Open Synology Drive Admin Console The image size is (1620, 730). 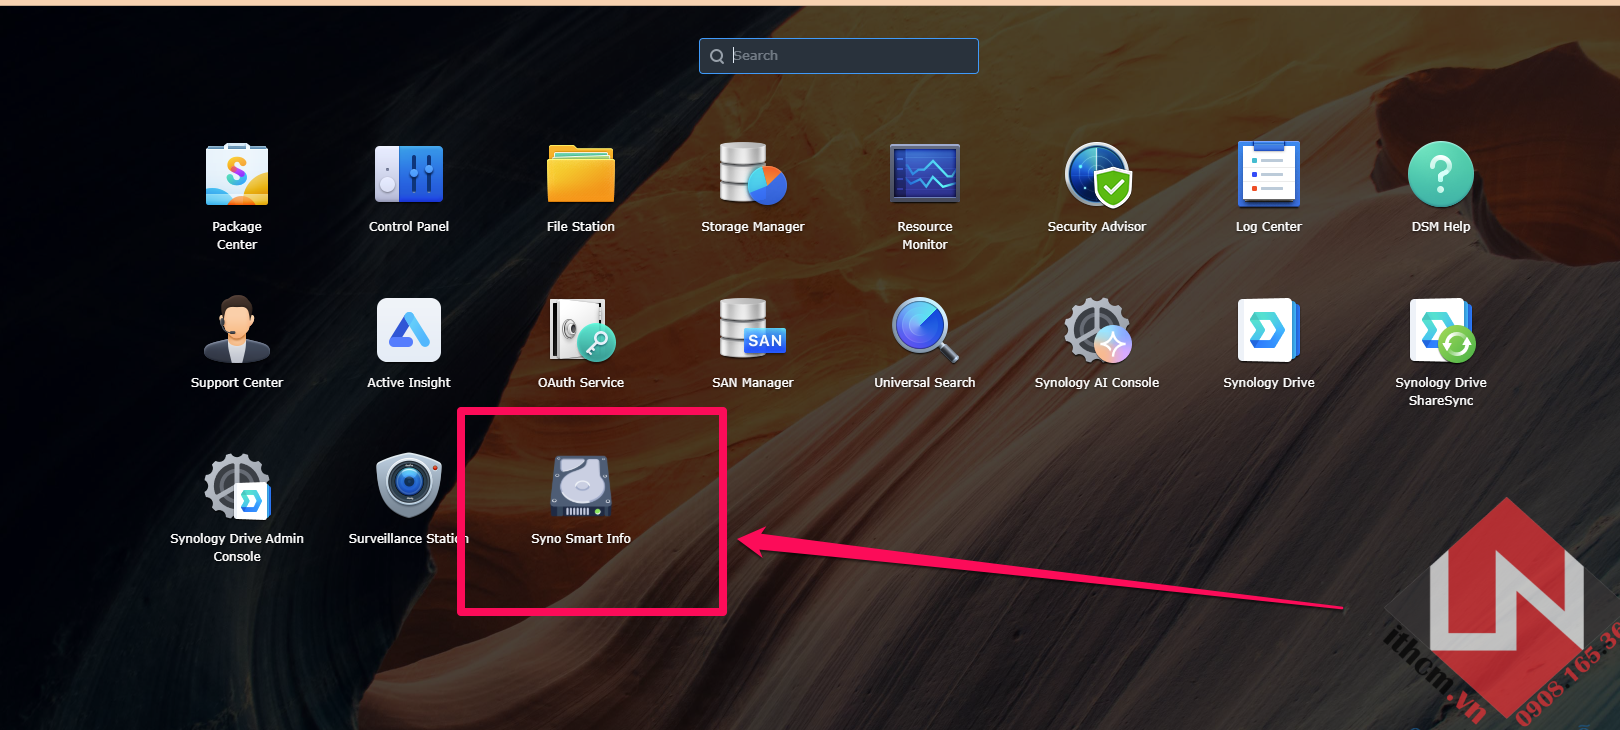(237, 486)
